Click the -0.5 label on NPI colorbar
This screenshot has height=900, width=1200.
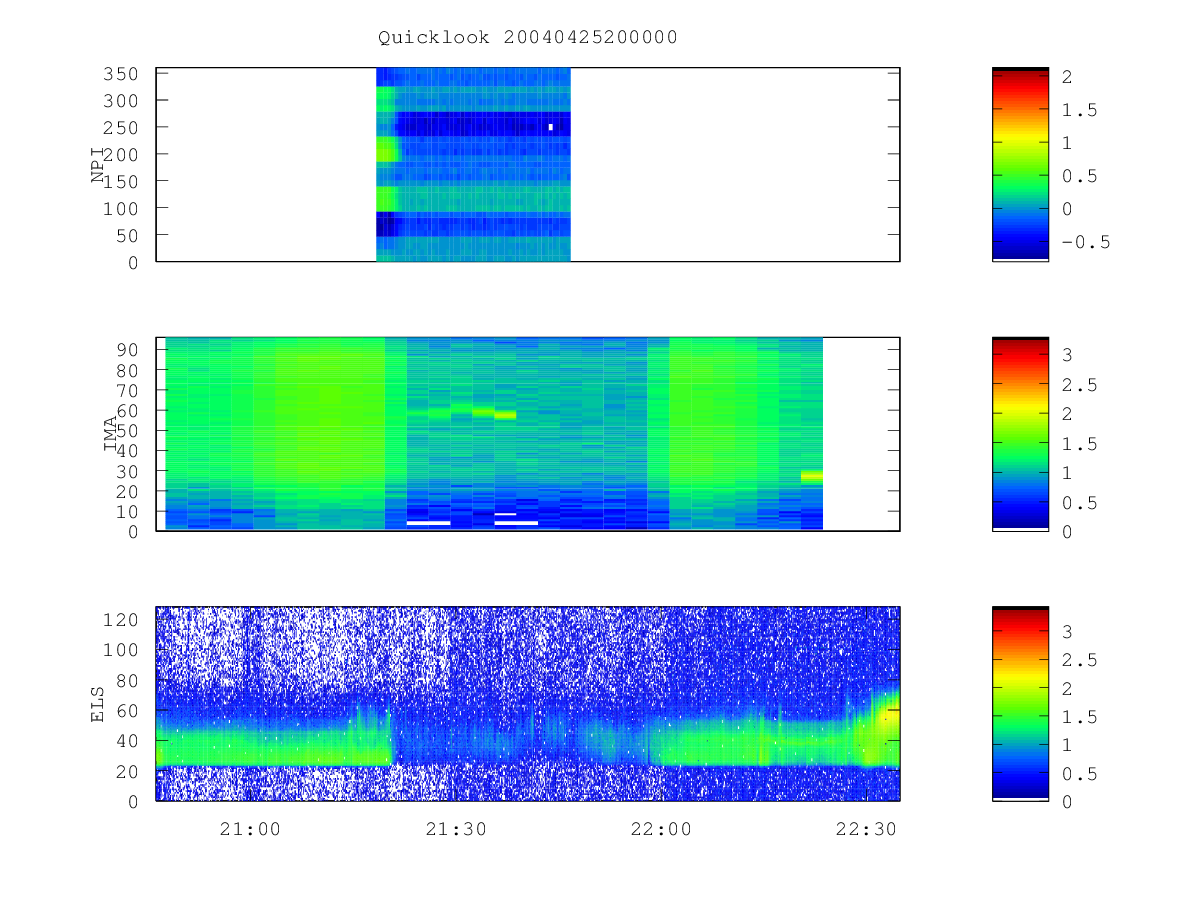pyautogui.click(x=1085, y=242)
